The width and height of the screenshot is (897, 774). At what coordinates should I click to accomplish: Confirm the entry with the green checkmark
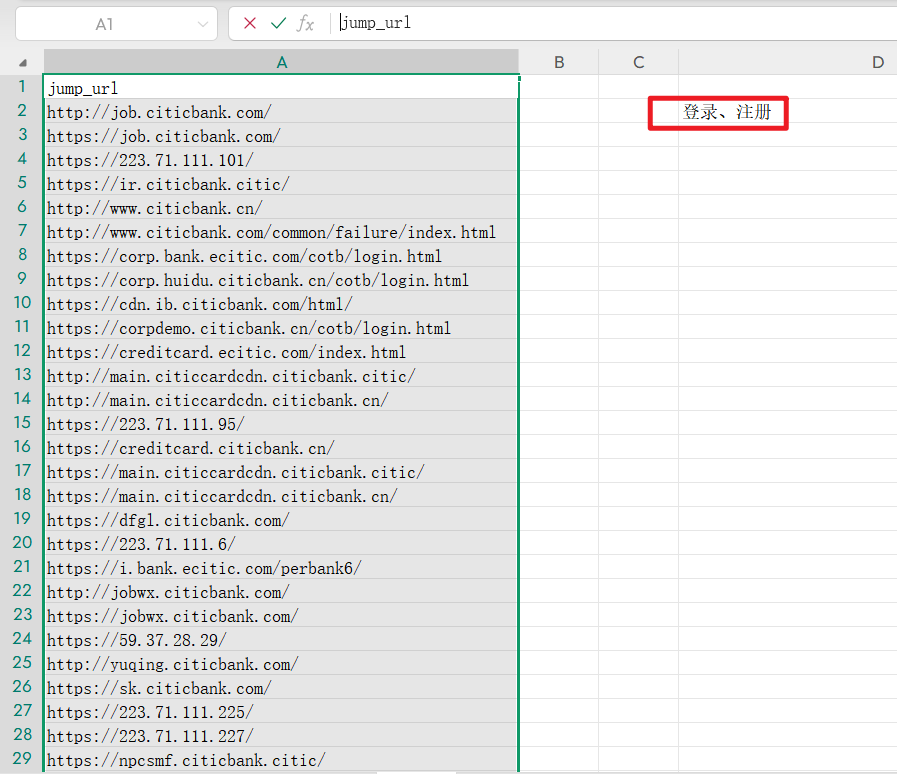pos(278,23)
